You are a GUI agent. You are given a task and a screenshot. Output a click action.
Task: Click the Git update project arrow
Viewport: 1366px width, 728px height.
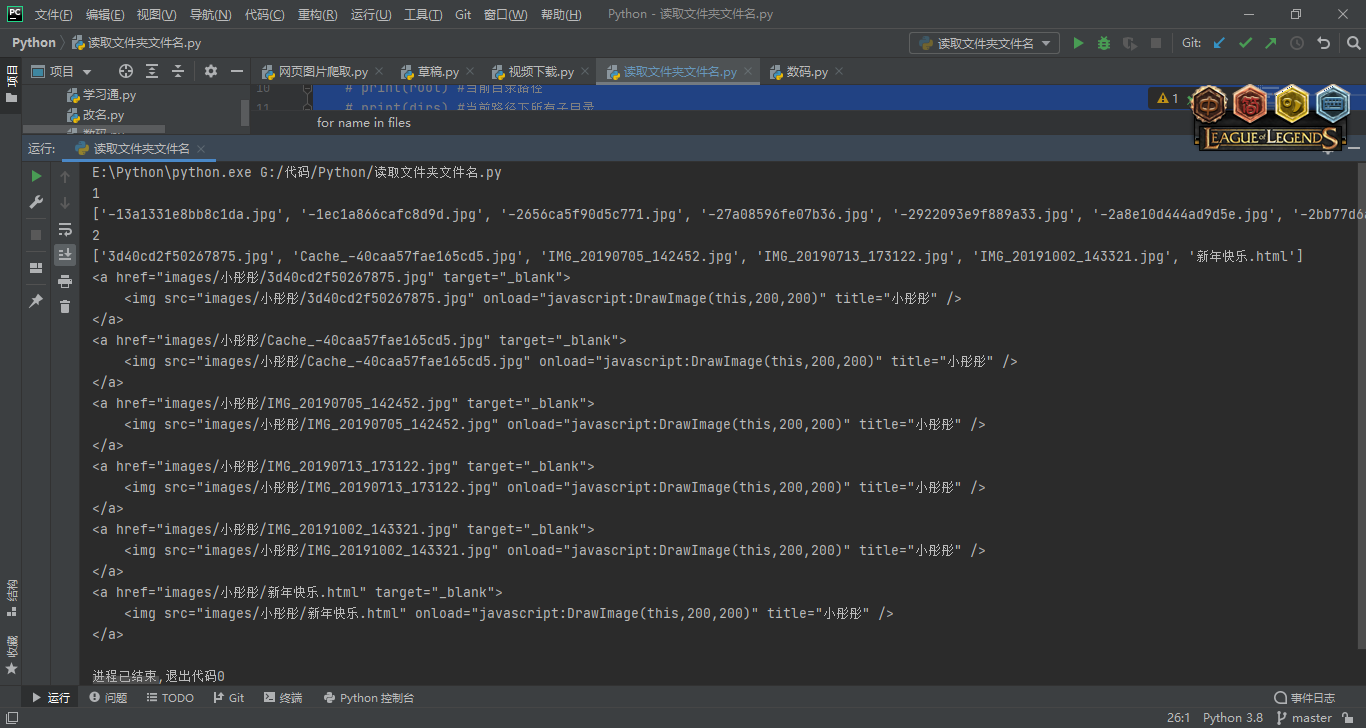pyautogui.click(x=1219, y=43)
